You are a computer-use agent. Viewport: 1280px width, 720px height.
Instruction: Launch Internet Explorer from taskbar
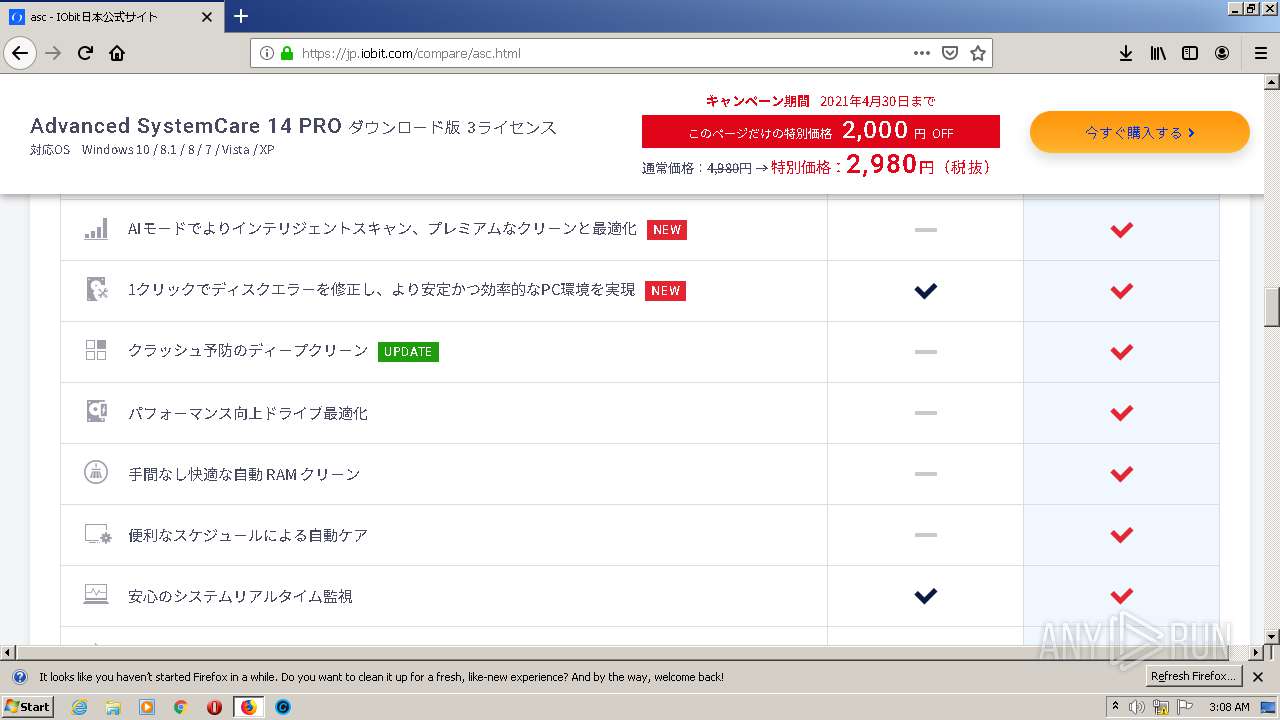80,707
